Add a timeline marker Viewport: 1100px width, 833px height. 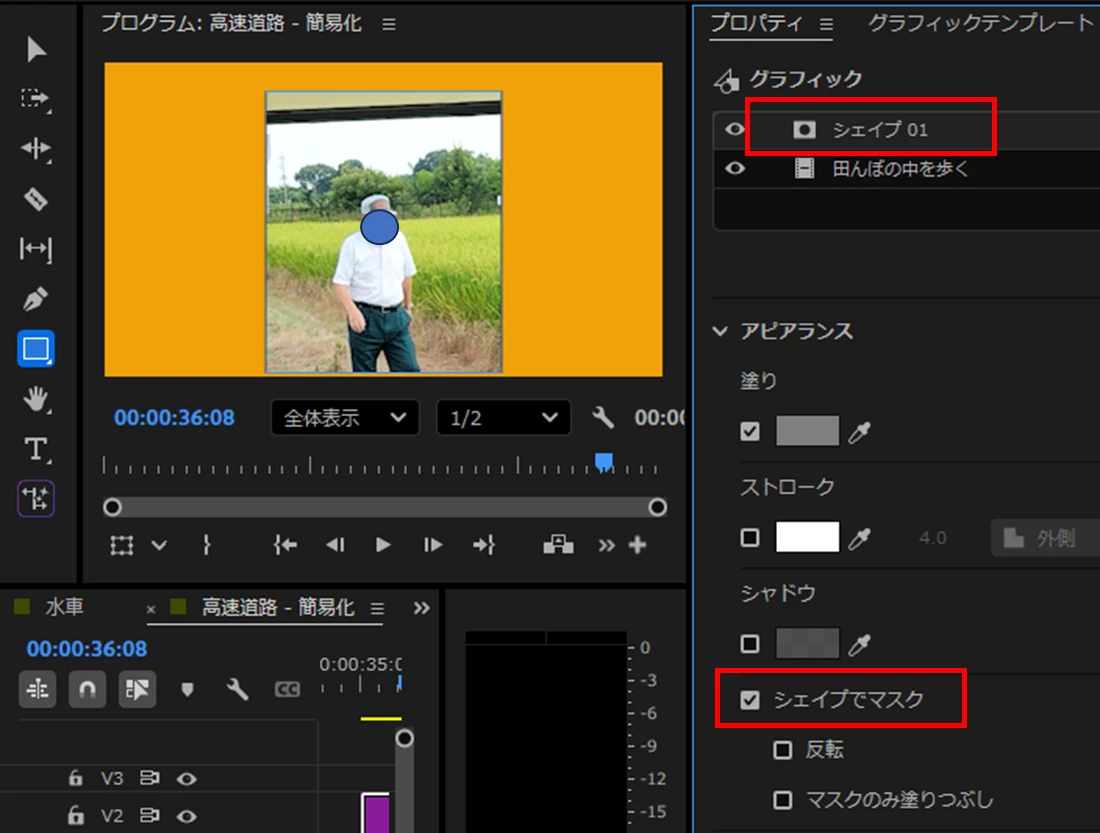click(187, 690)
